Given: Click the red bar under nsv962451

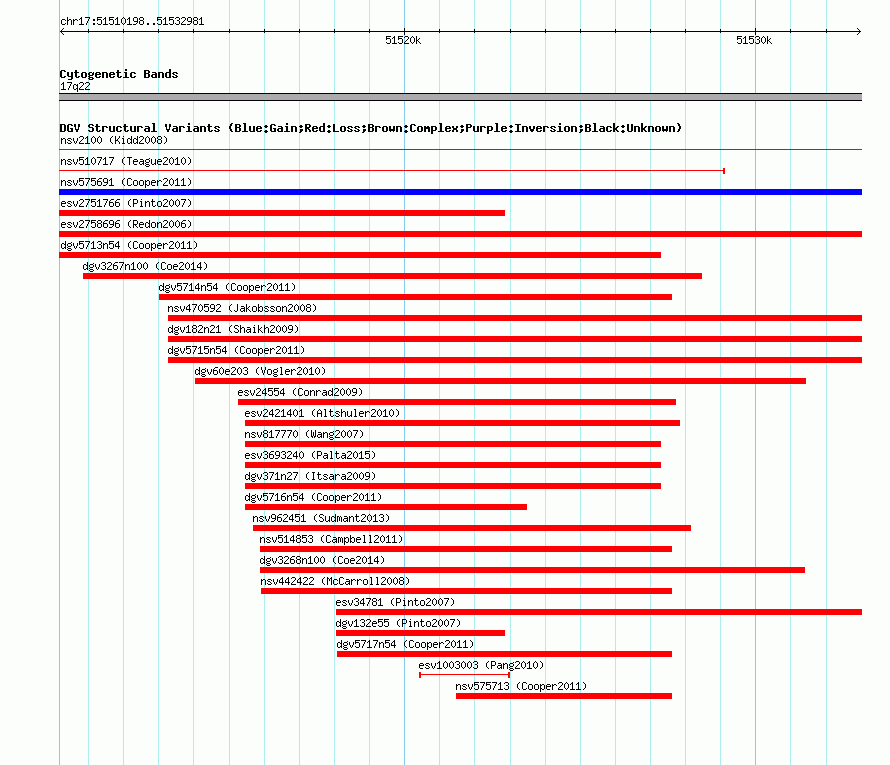Looking at the screenshot, I should click(x=472, y=528).
